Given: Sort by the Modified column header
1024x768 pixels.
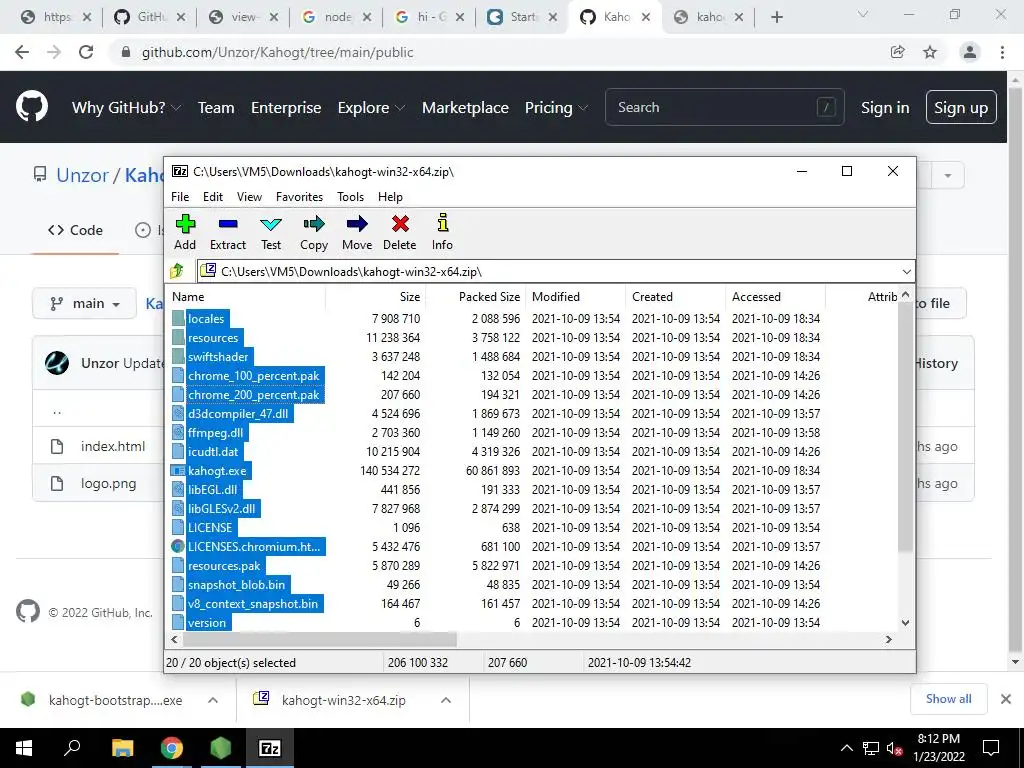Looking at the screenshot, I should 556,296.
